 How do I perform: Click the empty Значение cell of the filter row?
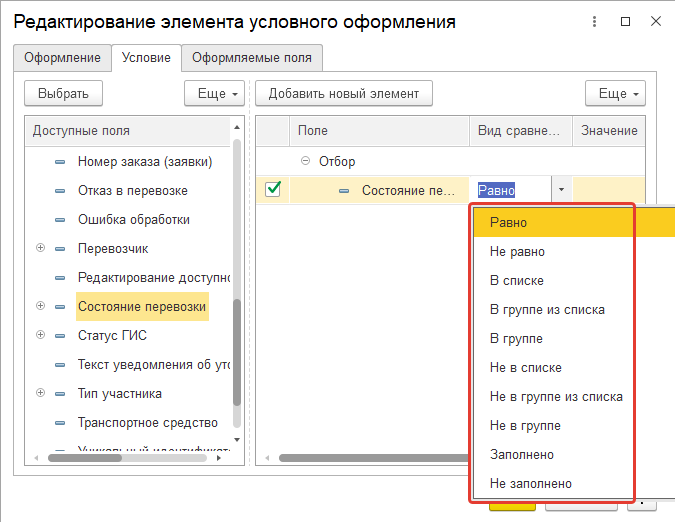609,190
